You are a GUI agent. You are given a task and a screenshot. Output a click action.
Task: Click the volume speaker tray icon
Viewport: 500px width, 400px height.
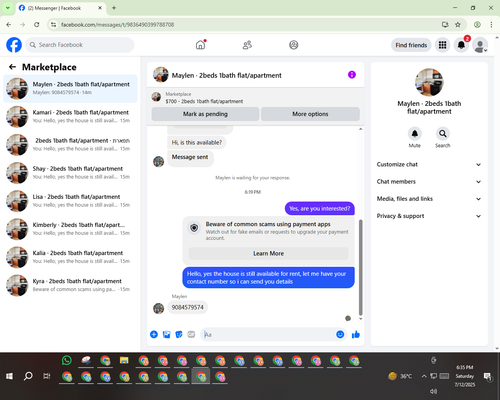(433, 391)
